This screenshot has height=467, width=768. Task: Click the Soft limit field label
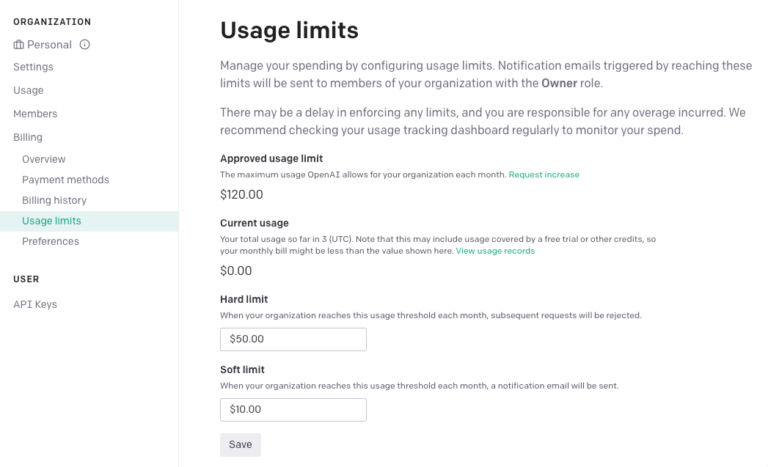tap(241, 369)
